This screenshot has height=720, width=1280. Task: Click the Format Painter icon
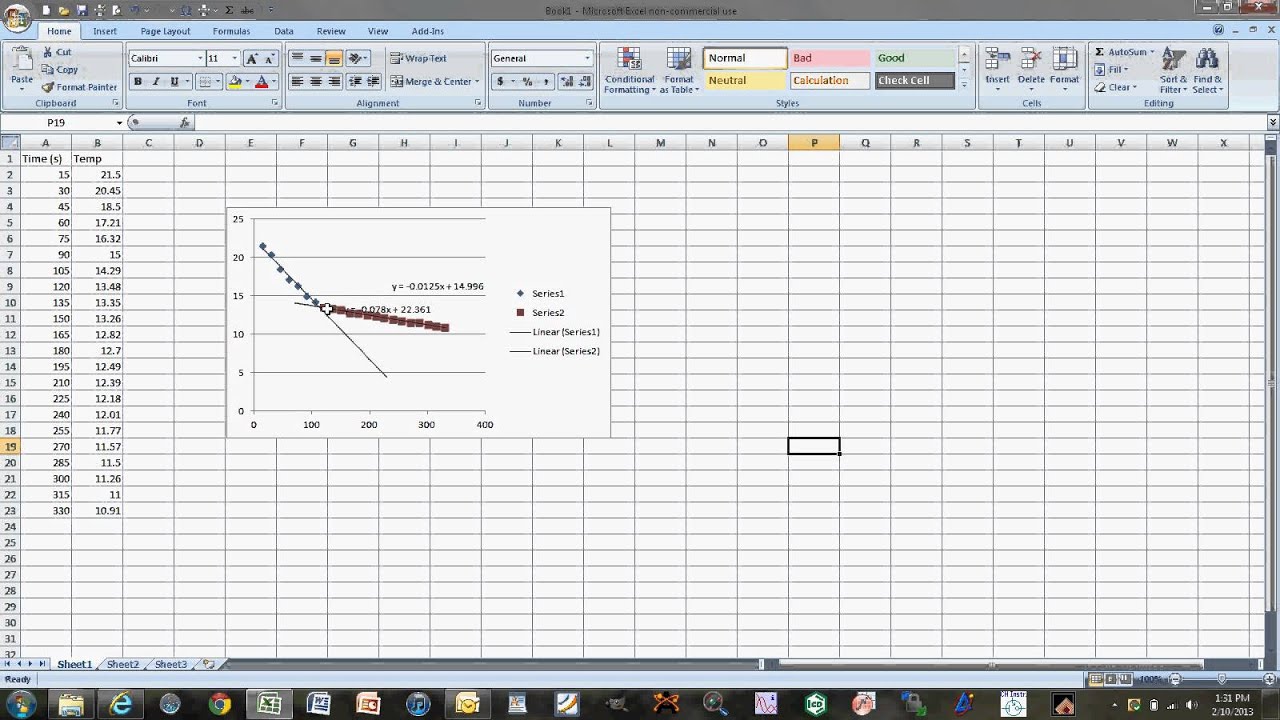48,87
